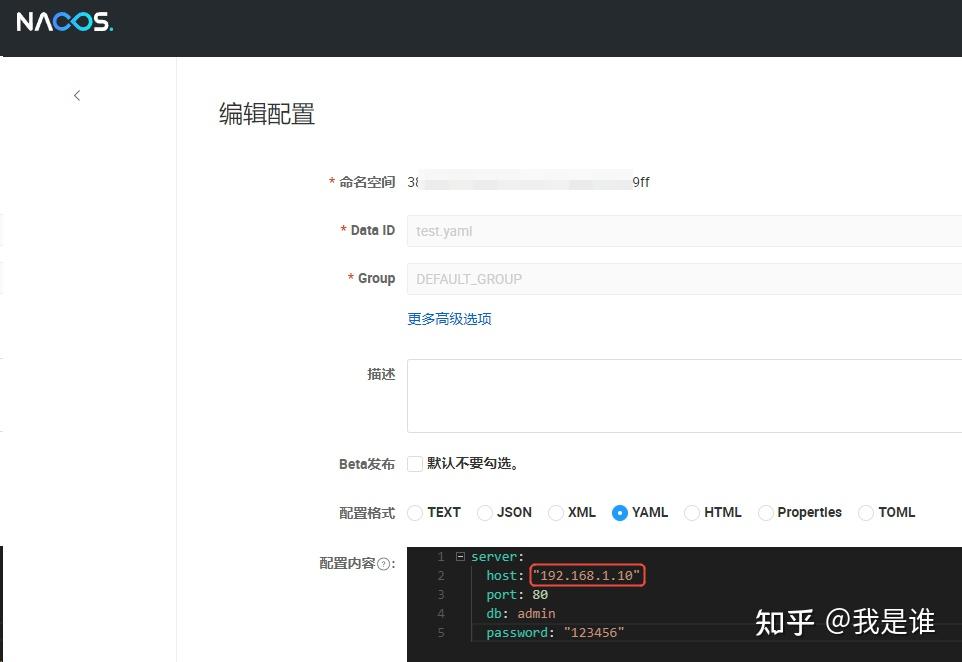Image resolution: width=962 pixels, height=662 pixels.
Task: Click the Group field with DEFAULT_GROUP
Action: 600,278
